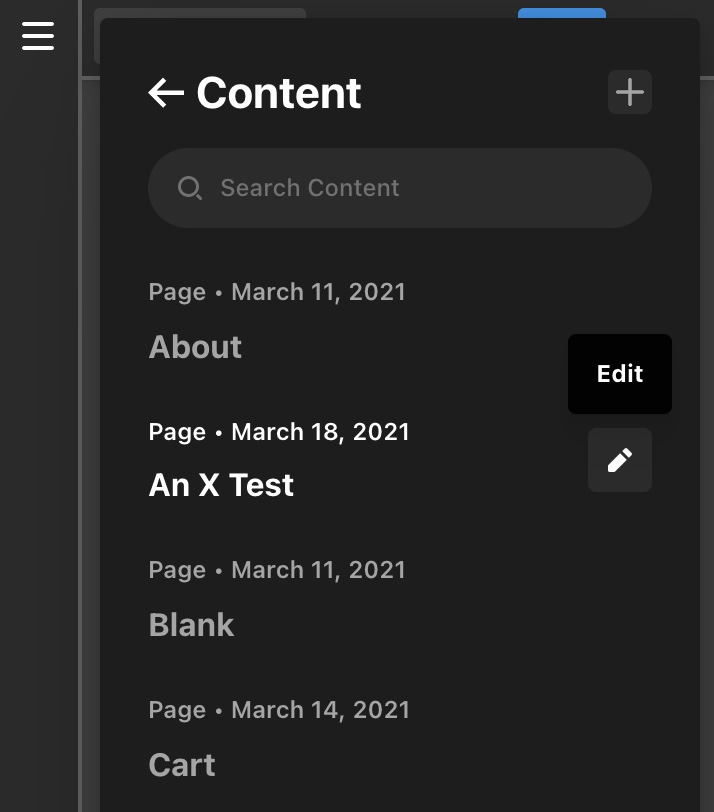
Task: Click the black Edit tooltip label
Action: pyautogui.click(x=620, y=374)
